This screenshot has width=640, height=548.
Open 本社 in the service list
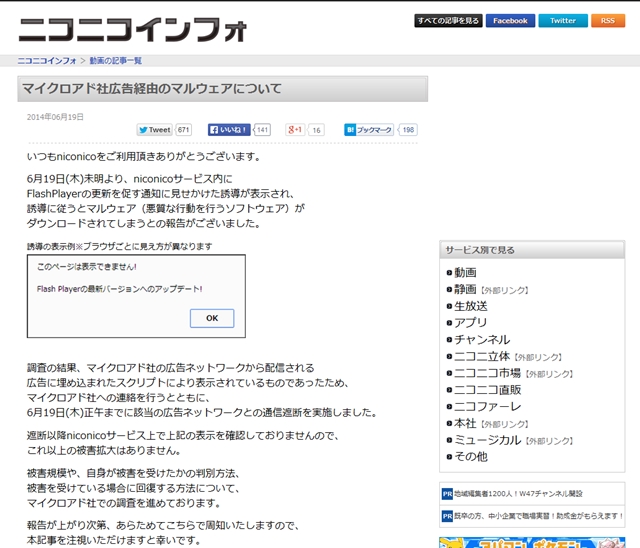[x=465, y=423]
